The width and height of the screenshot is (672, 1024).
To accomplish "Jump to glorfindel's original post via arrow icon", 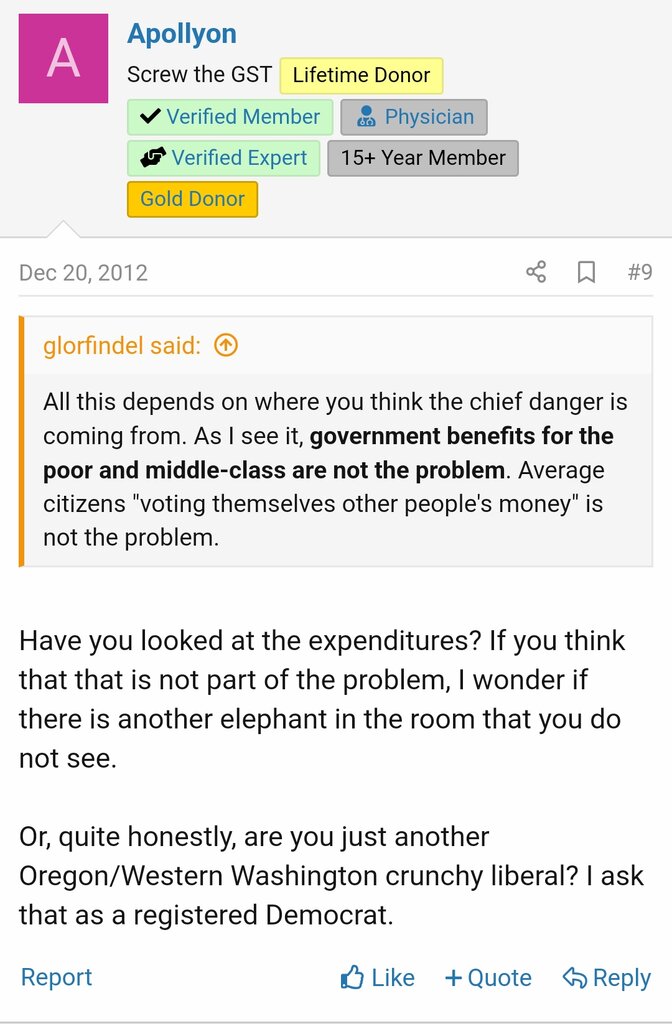I will coord(226,346).
